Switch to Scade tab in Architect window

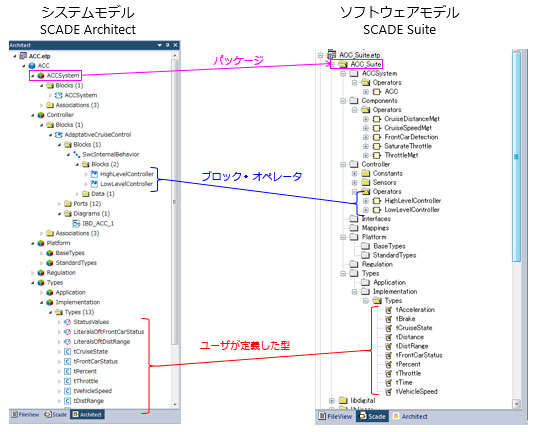click(x=56, y=415)
